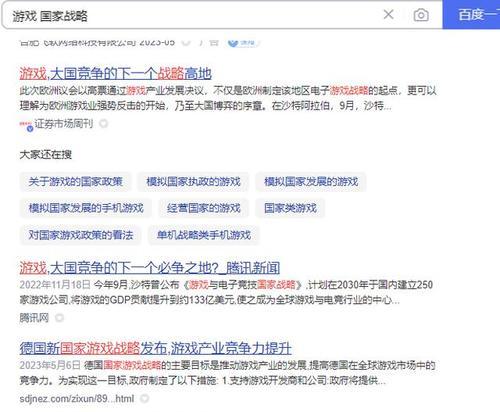Select suggestion 模拟国家发展的手机游戏

pyautogui.click(x=86, y=208)
